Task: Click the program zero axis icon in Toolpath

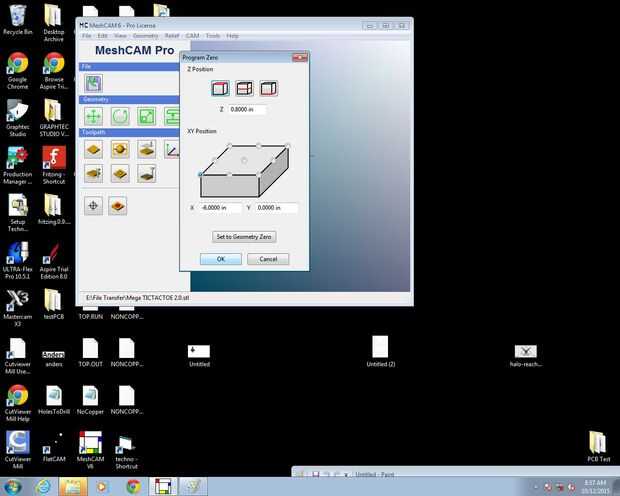Action: 172,150
